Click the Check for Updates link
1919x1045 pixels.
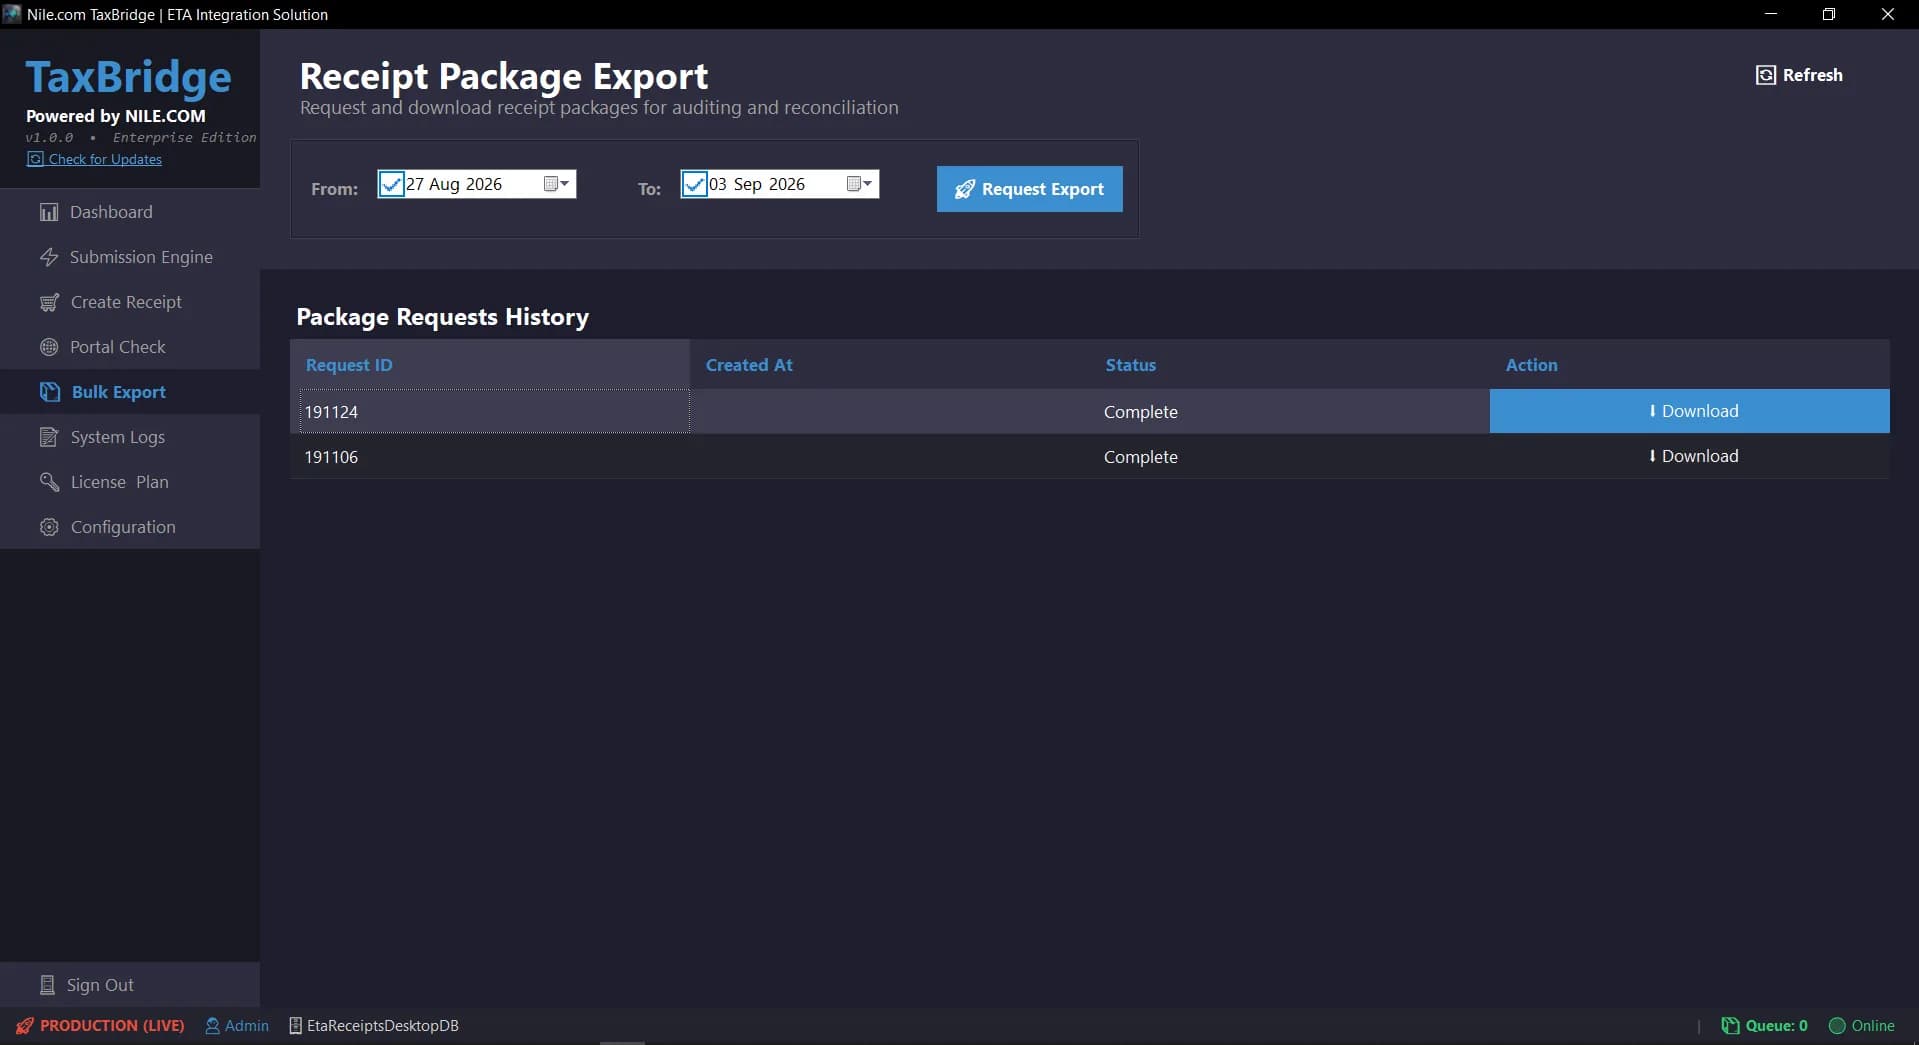105,159
